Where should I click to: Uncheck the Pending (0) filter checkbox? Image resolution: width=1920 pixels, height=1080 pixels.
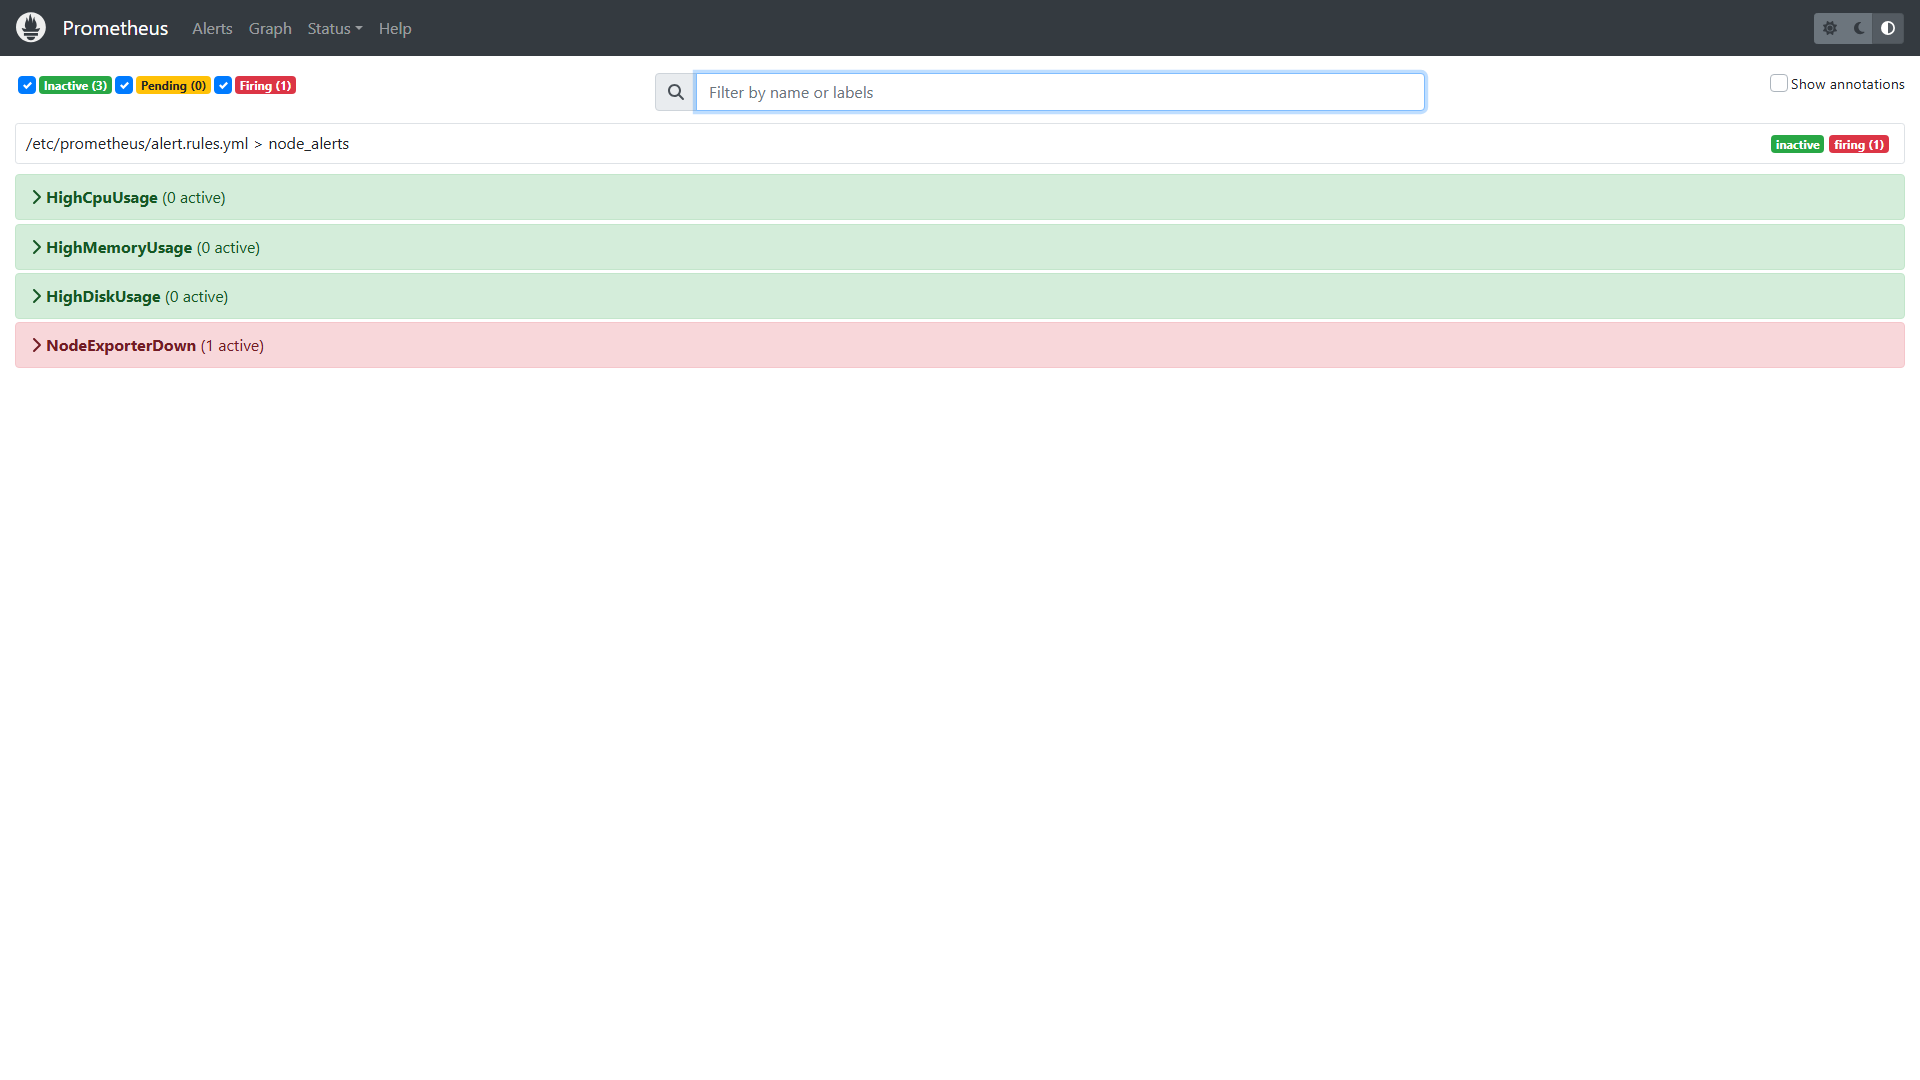click(x=124, y=85)
